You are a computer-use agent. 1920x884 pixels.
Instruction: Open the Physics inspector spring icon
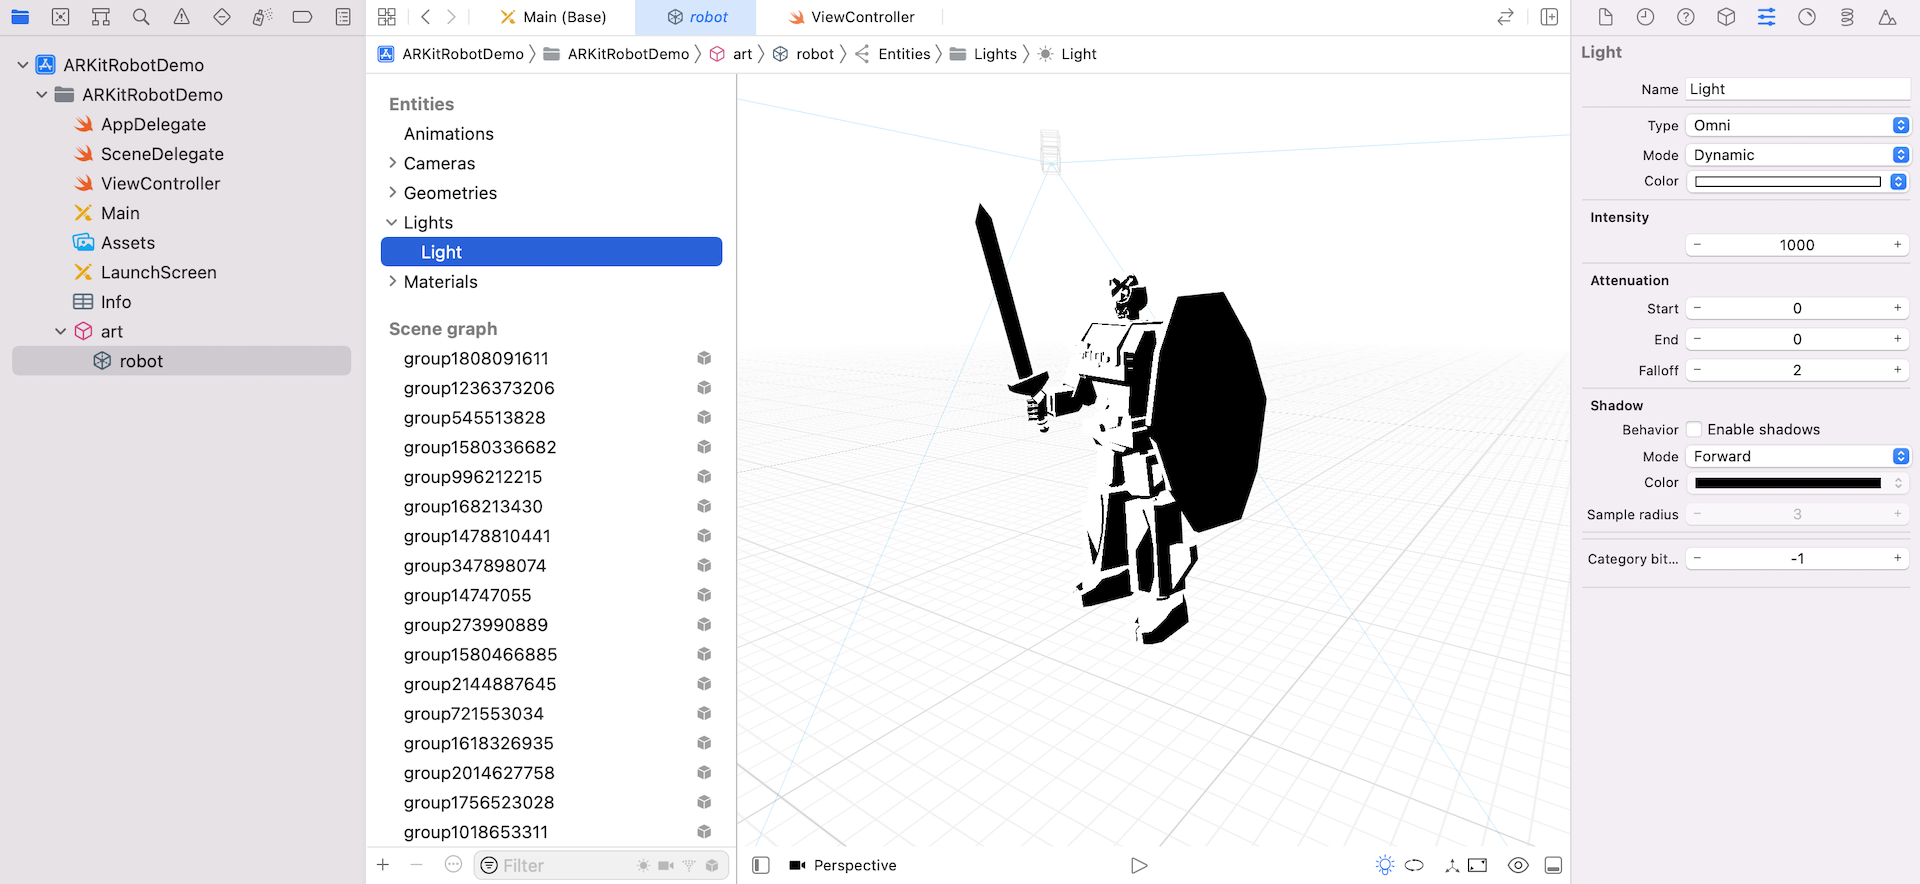(x=1846, y=17)
